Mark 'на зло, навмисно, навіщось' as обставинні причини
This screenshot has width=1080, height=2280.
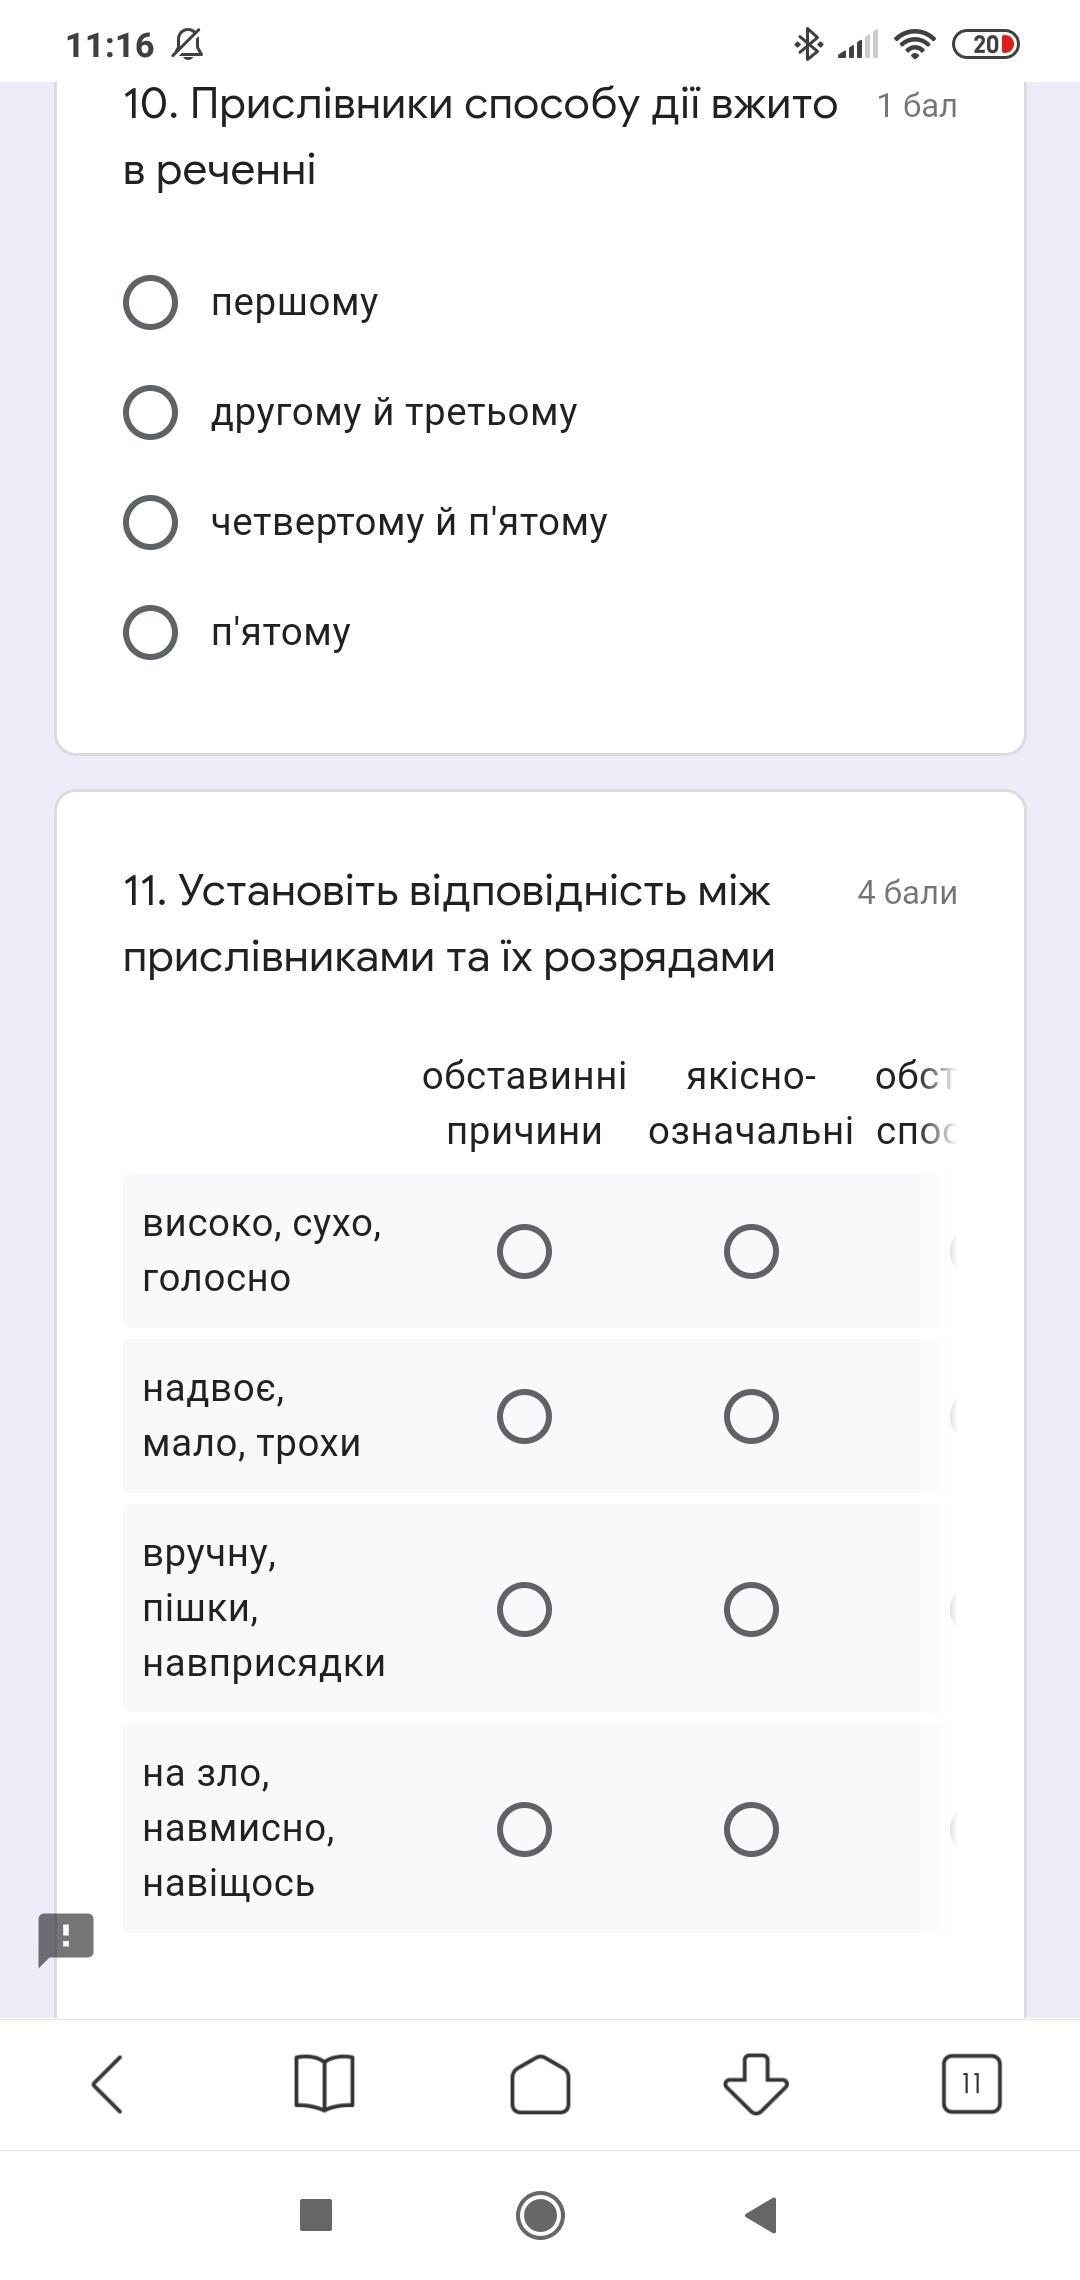pos(524,1829)
